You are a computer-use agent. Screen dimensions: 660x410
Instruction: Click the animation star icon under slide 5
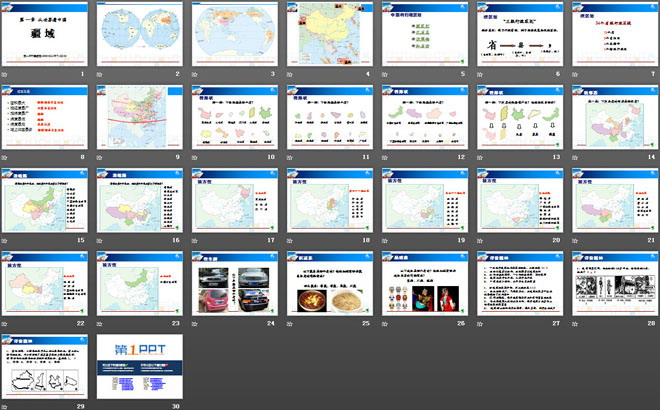click(385, 75)
